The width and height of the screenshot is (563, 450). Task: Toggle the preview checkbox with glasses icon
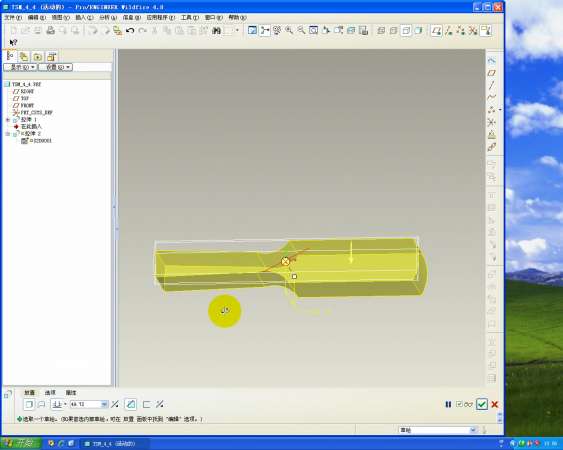pyautogui.click(x=464, y=404)
